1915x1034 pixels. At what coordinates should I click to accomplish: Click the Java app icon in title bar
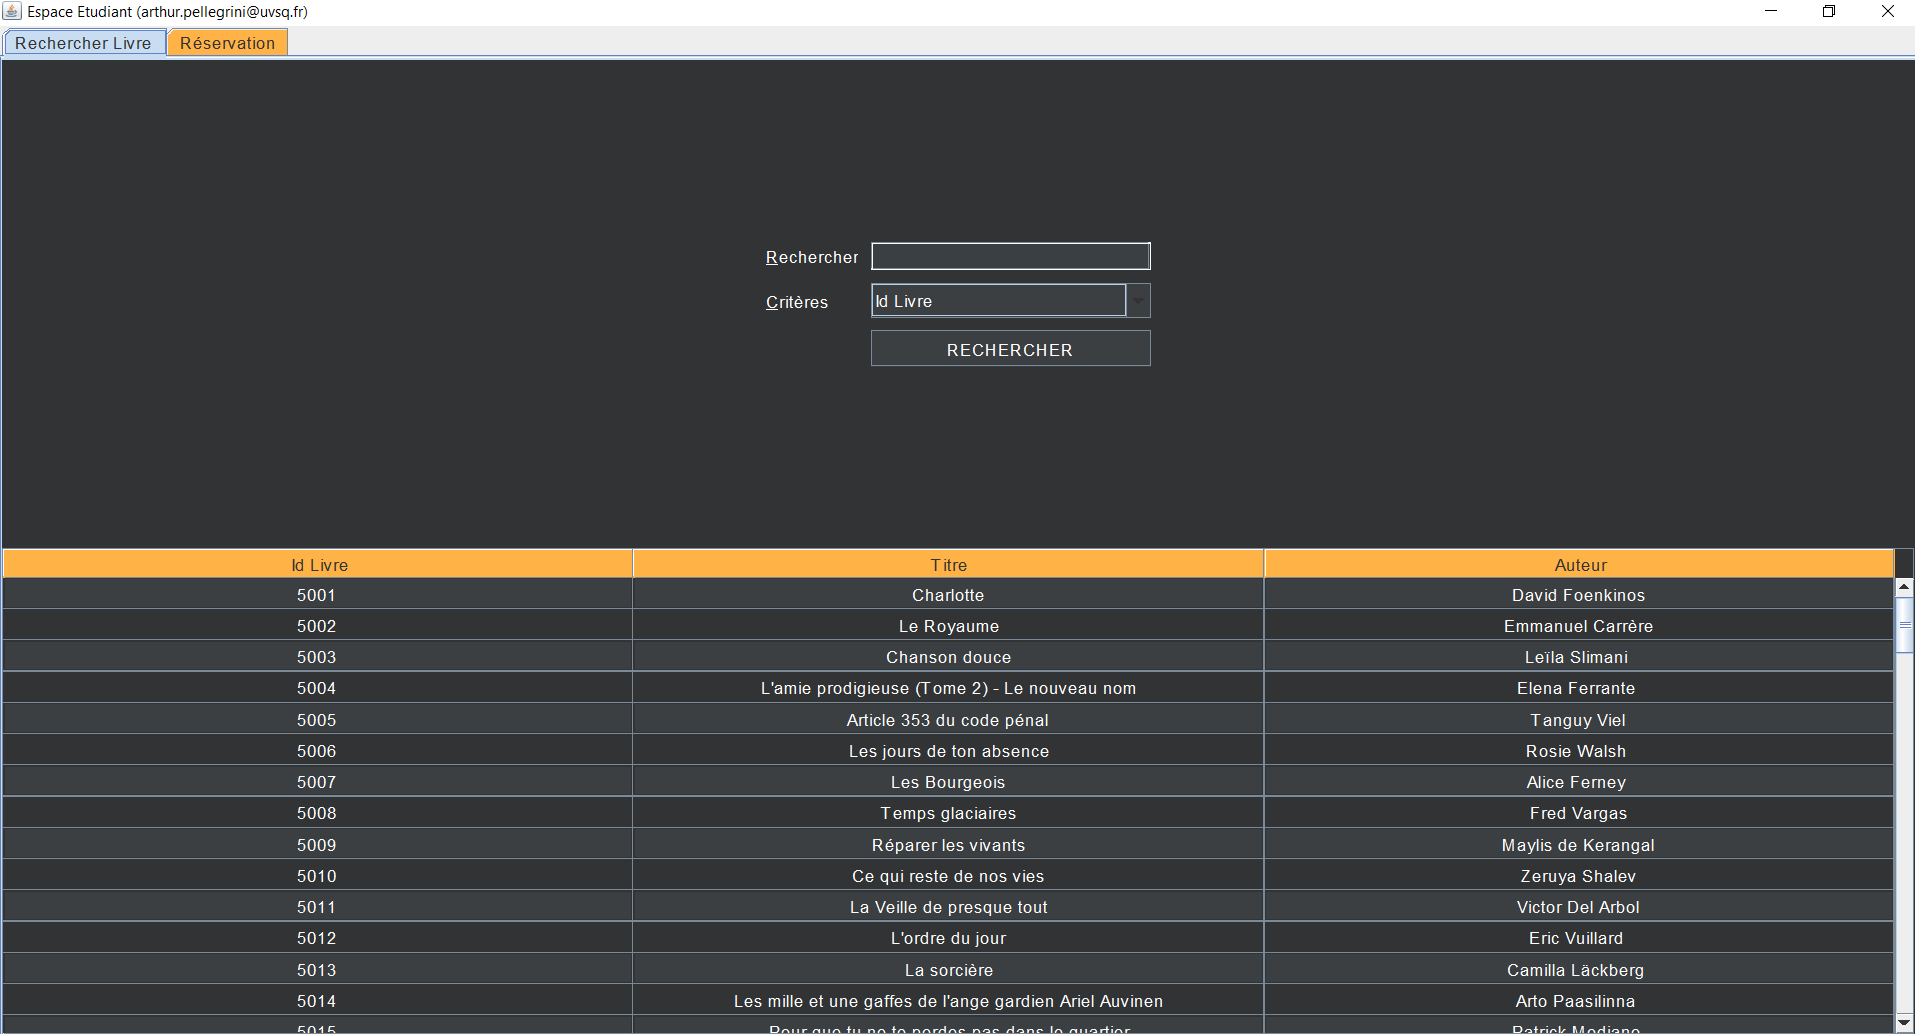12,11
